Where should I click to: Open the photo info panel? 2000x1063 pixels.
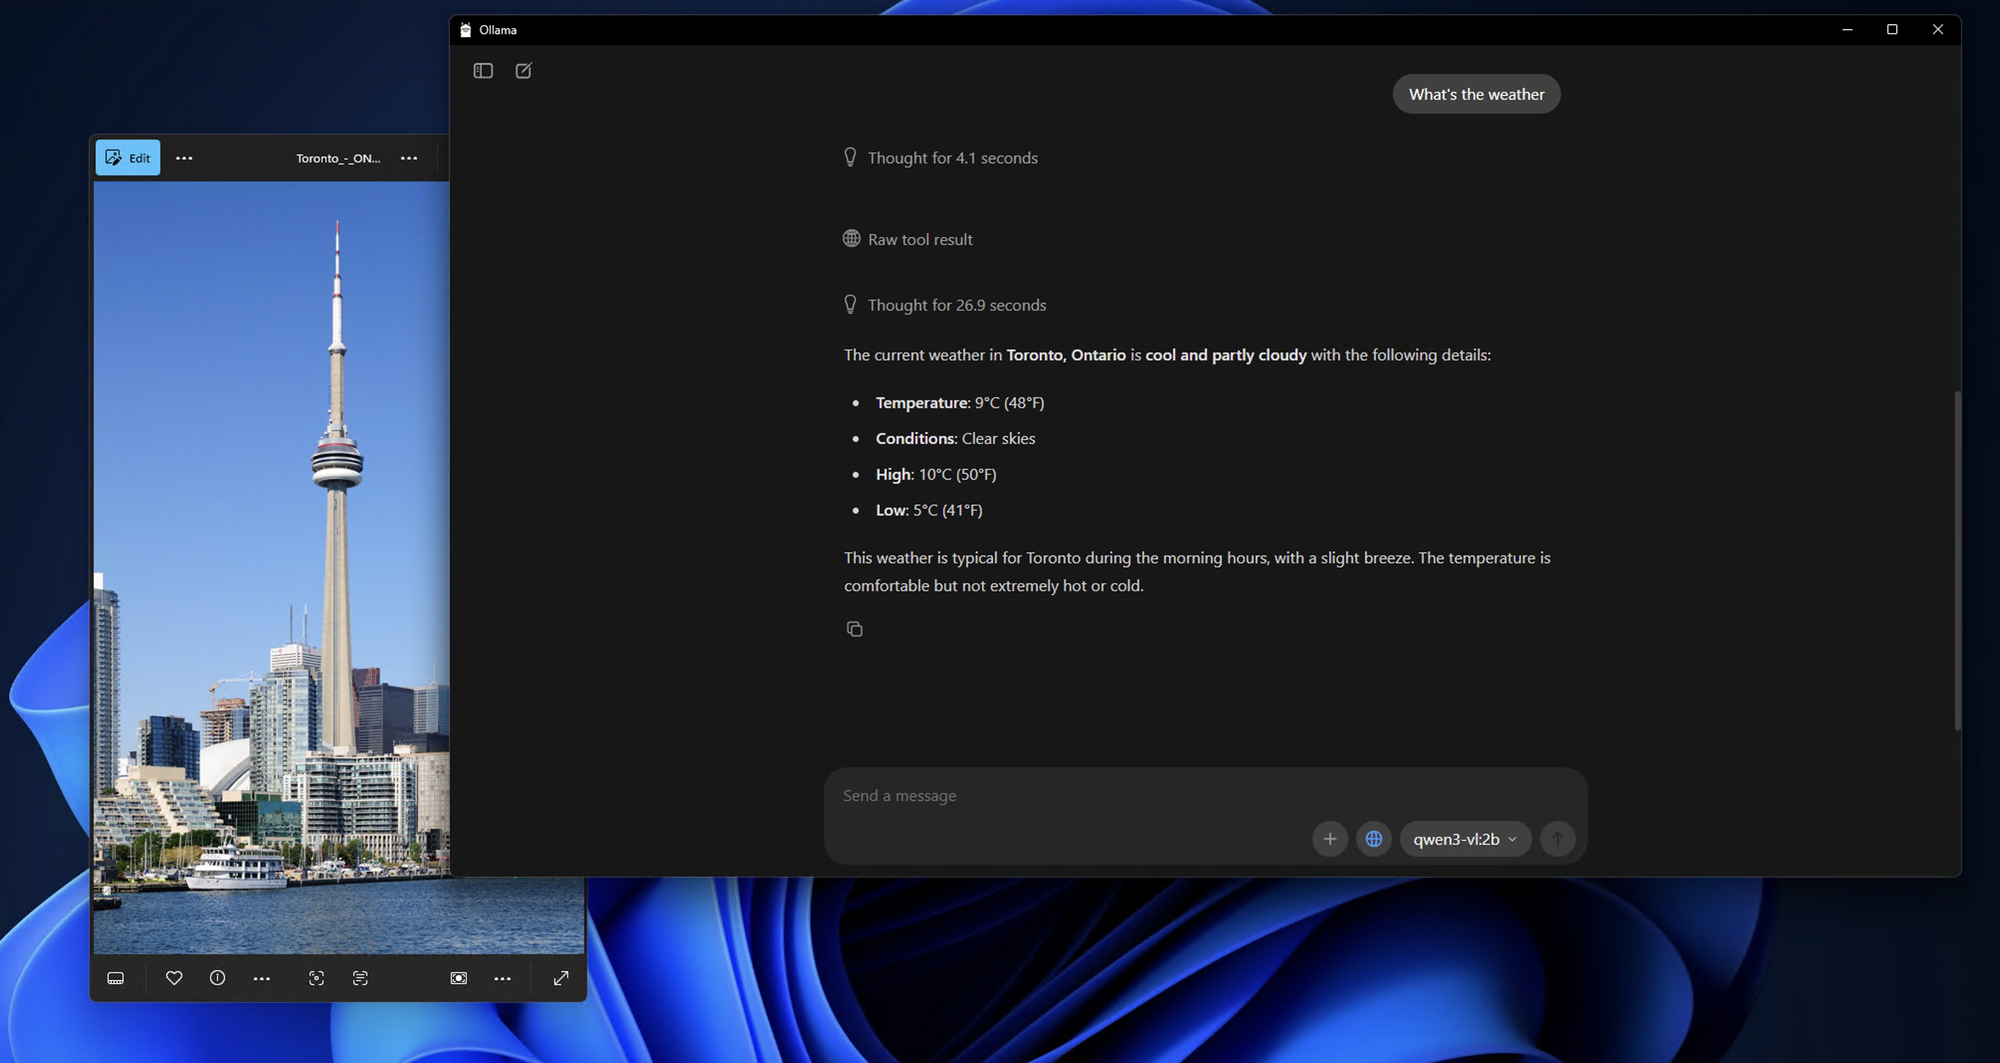click(217, 978)
